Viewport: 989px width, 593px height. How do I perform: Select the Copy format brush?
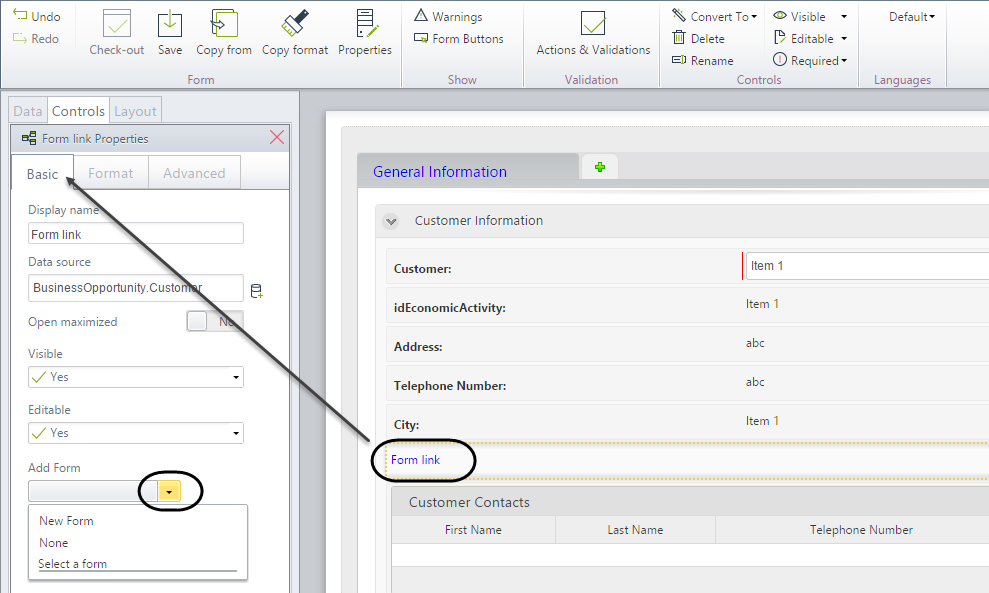295,24
